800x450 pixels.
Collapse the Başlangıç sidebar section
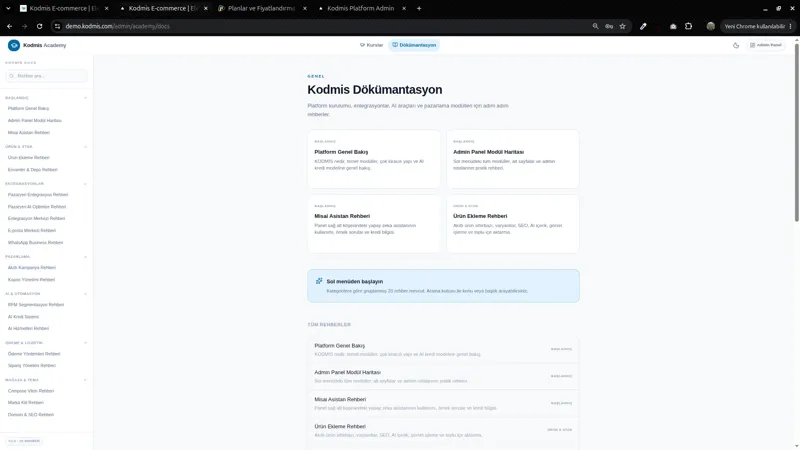(85, 98)
